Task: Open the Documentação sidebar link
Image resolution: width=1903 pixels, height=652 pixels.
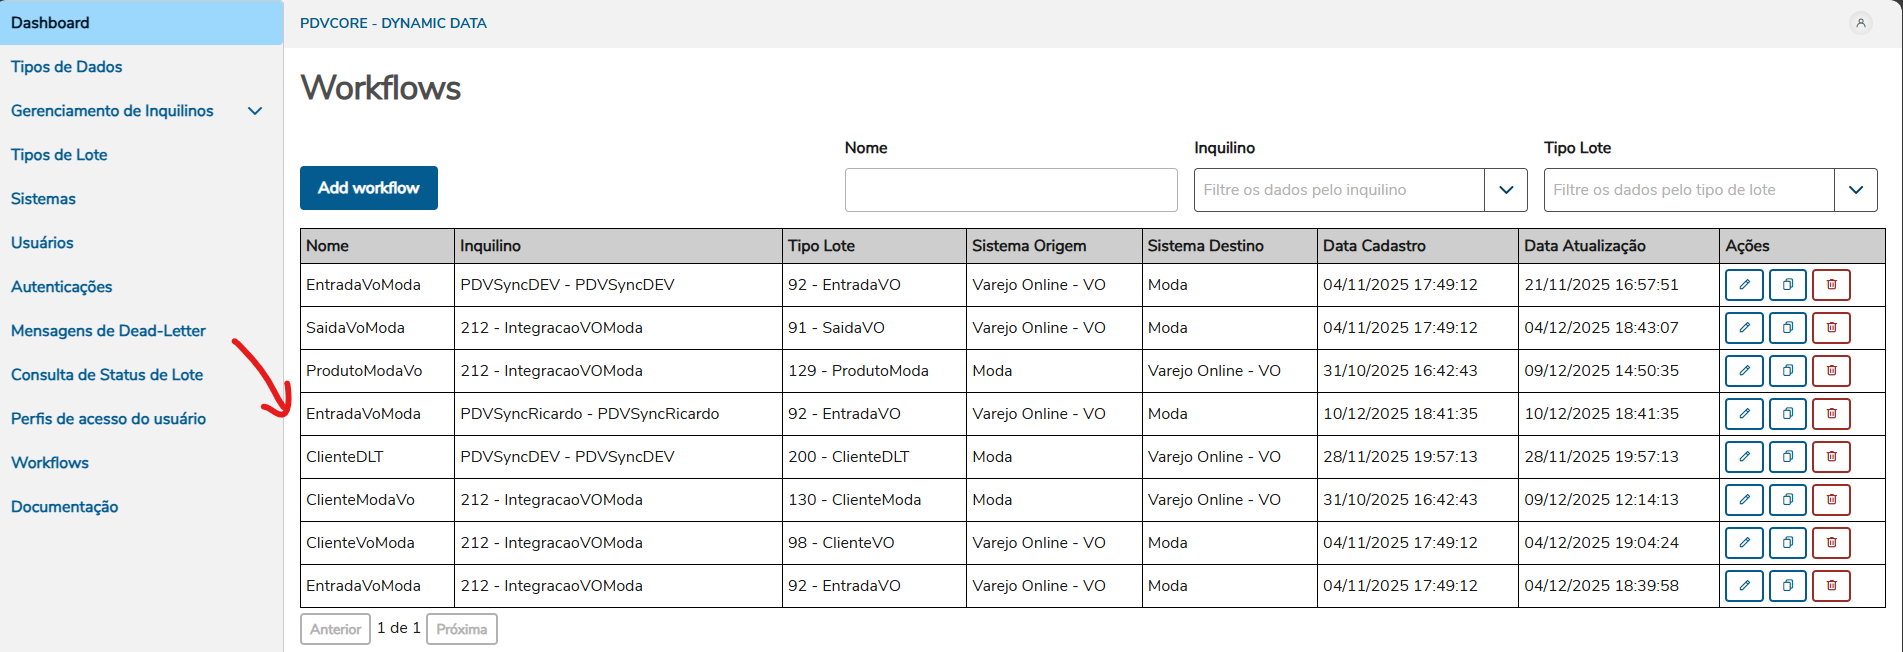Action: point(65,507)
